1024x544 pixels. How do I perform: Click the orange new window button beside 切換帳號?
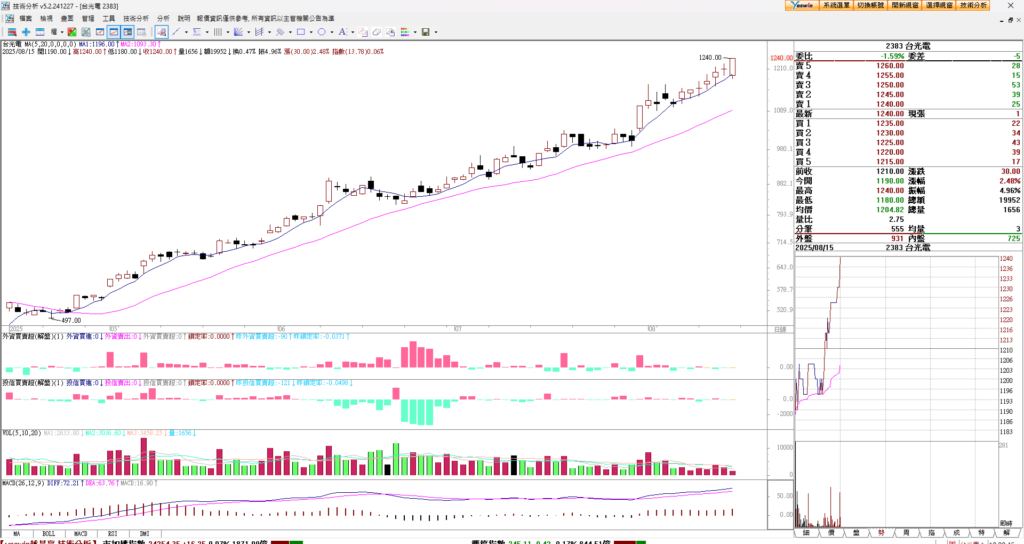pos(904,5)
